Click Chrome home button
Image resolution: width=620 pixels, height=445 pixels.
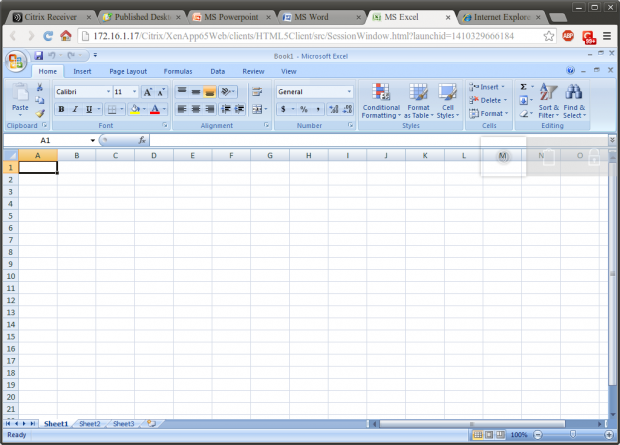coord(66,36)
